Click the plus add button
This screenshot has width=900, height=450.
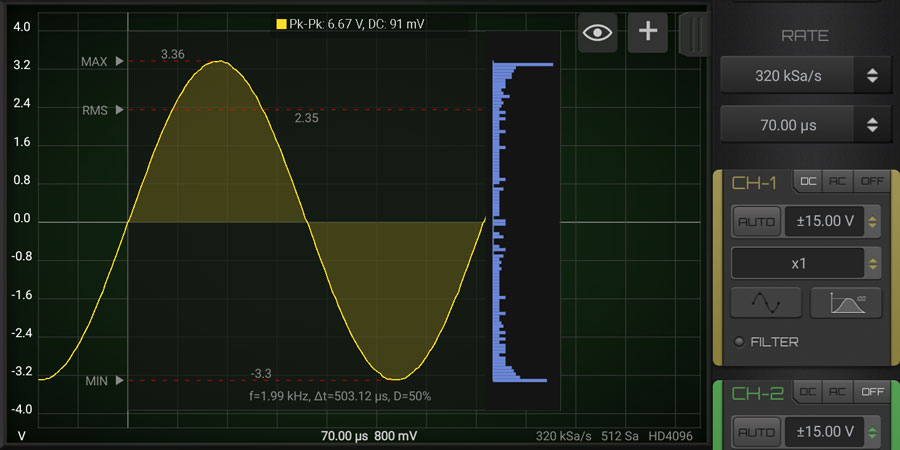(x=647, y=32)
